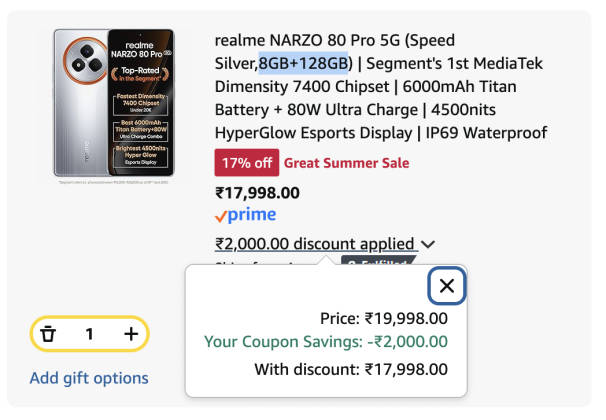Image resolution: width=606 pixels, height=420 pixels.
Task: Click the red "17% off" badge
Action: 245,163
